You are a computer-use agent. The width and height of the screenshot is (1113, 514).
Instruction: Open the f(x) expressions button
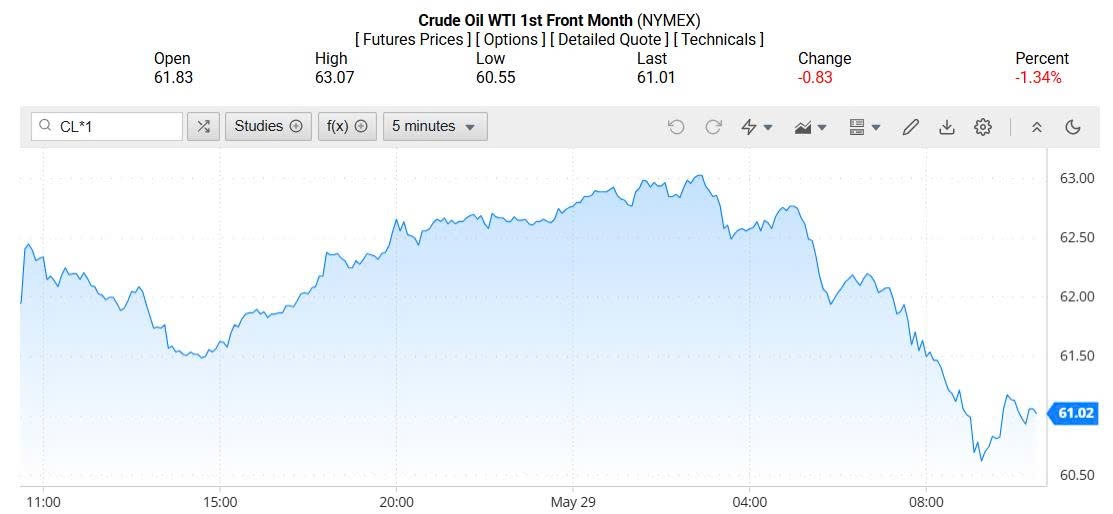tap(347, 126)
